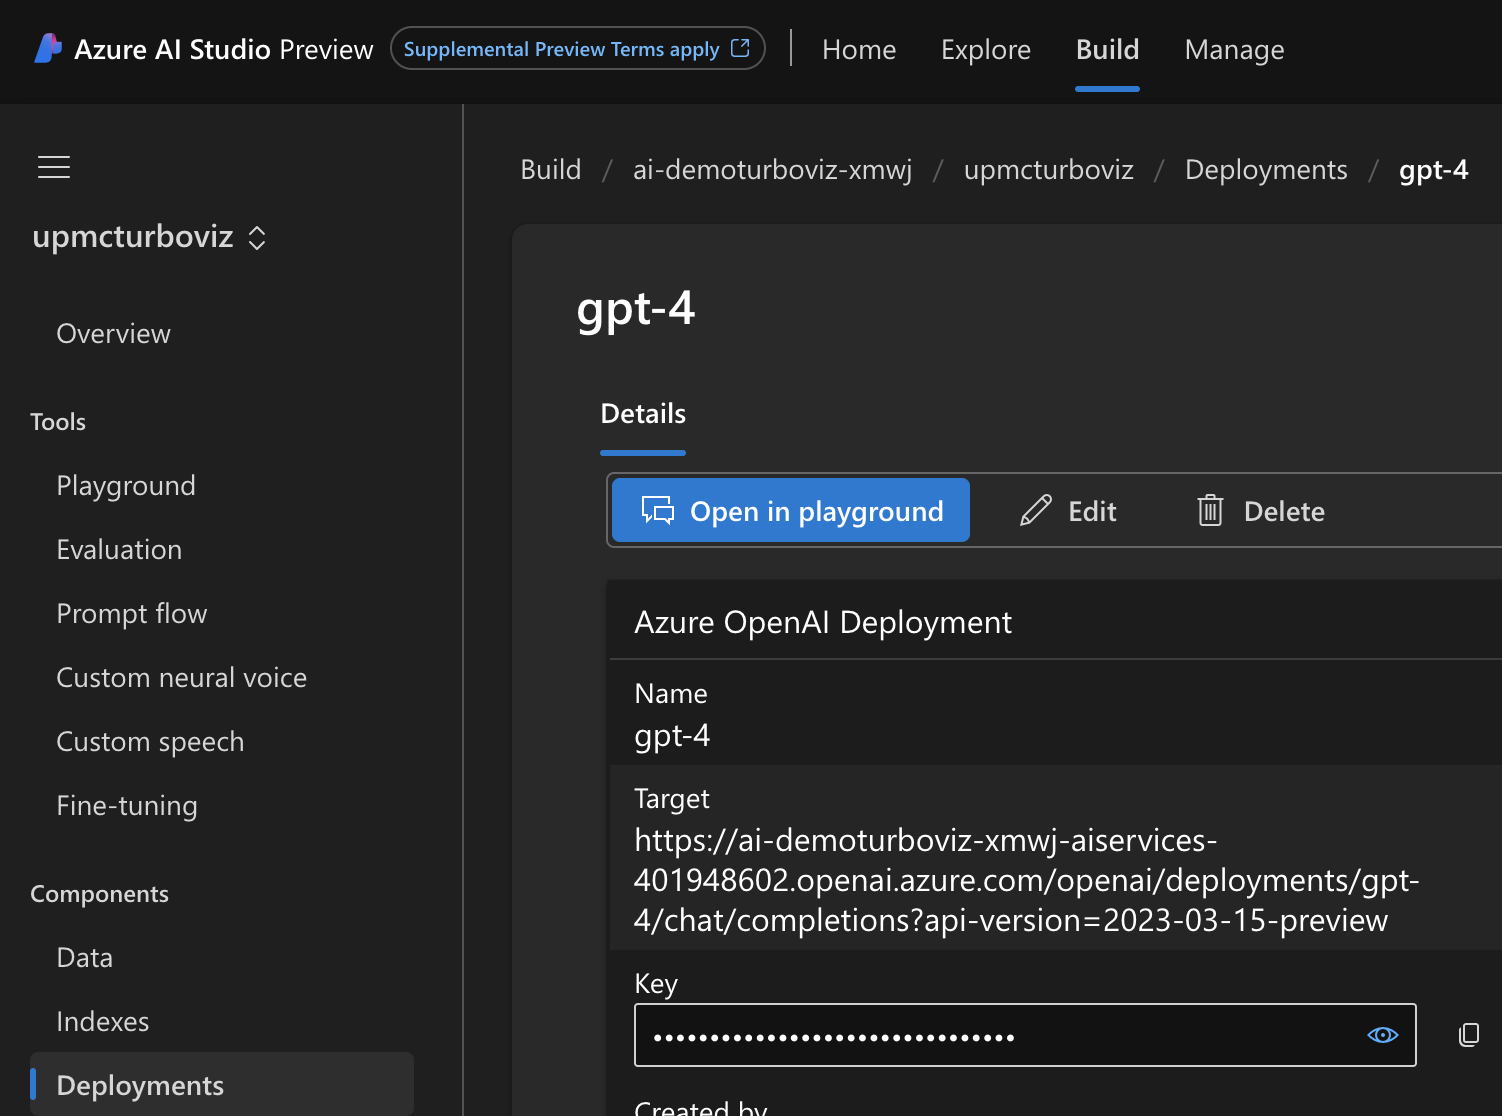Viewport: 1502px width, 1116px height.
Task: Click the upmcturboviz breadcrumb
Action: [1049, 170]
